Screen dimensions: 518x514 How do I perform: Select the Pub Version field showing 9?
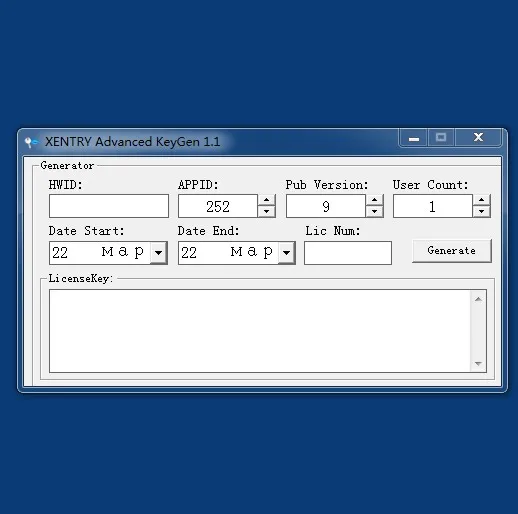[x=326, y=206]
